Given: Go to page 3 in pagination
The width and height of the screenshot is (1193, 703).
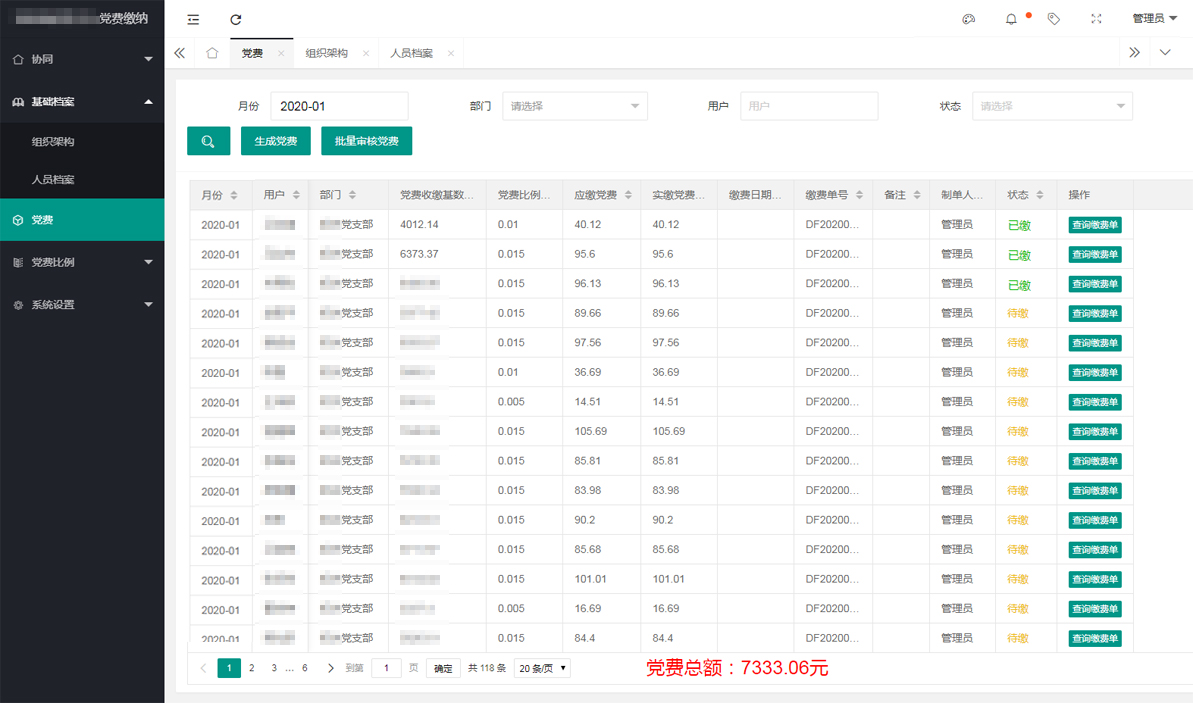Looking at the screenshot, I should [274, 668].
